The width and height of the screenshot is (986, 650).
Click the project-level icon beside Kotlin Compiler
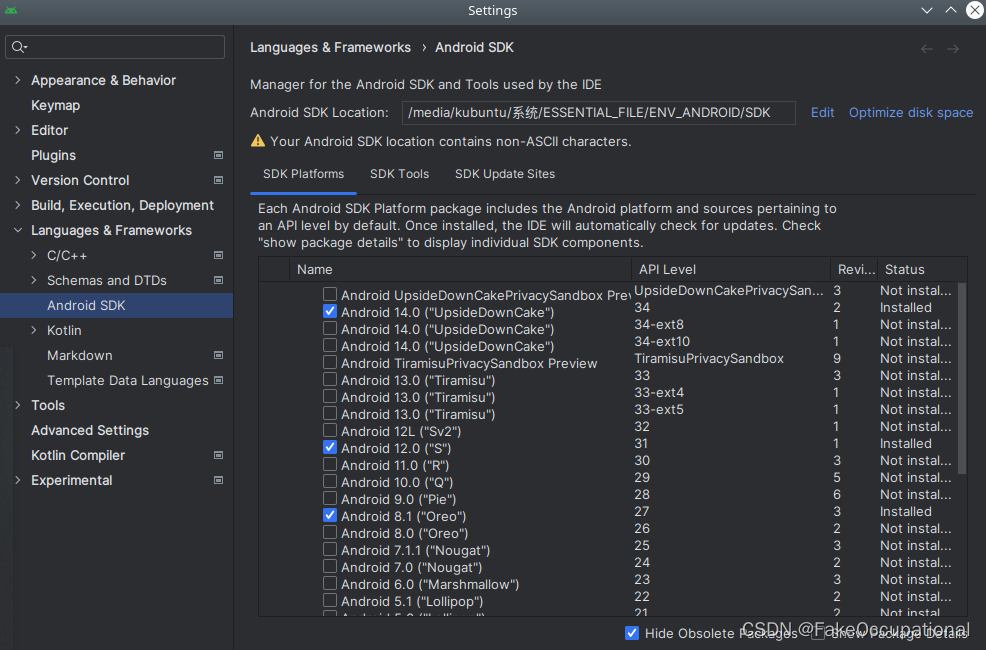[x=218, y=455]
